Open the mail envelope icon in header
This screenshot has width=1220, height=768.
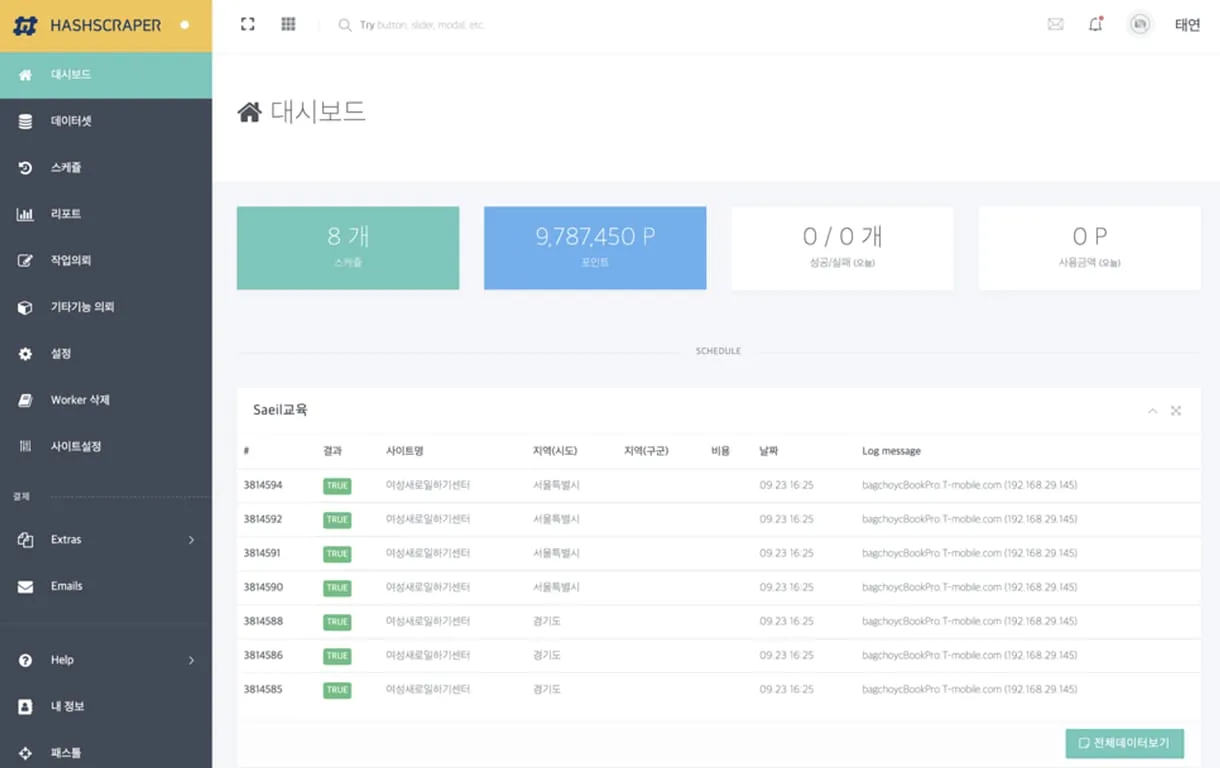click(x=1055, y=25)
